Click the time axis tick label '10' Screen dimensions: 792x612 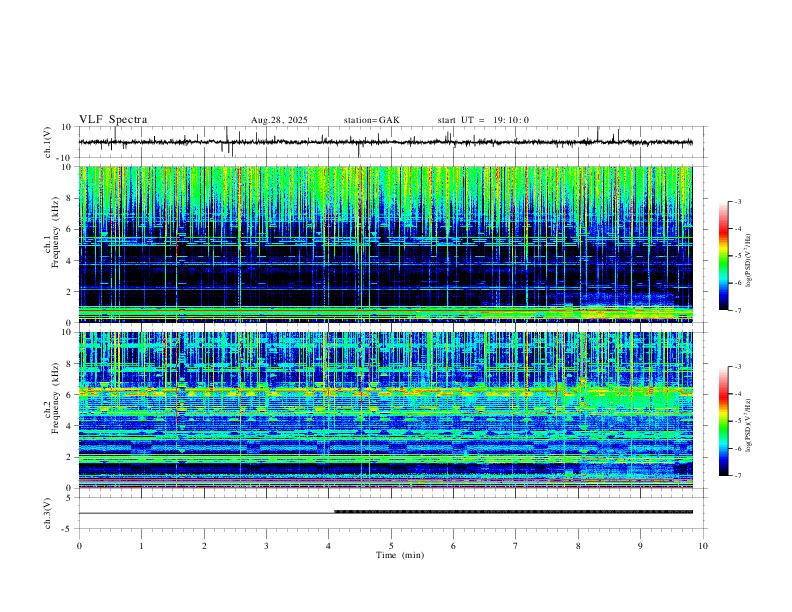[x=703, y=546]
